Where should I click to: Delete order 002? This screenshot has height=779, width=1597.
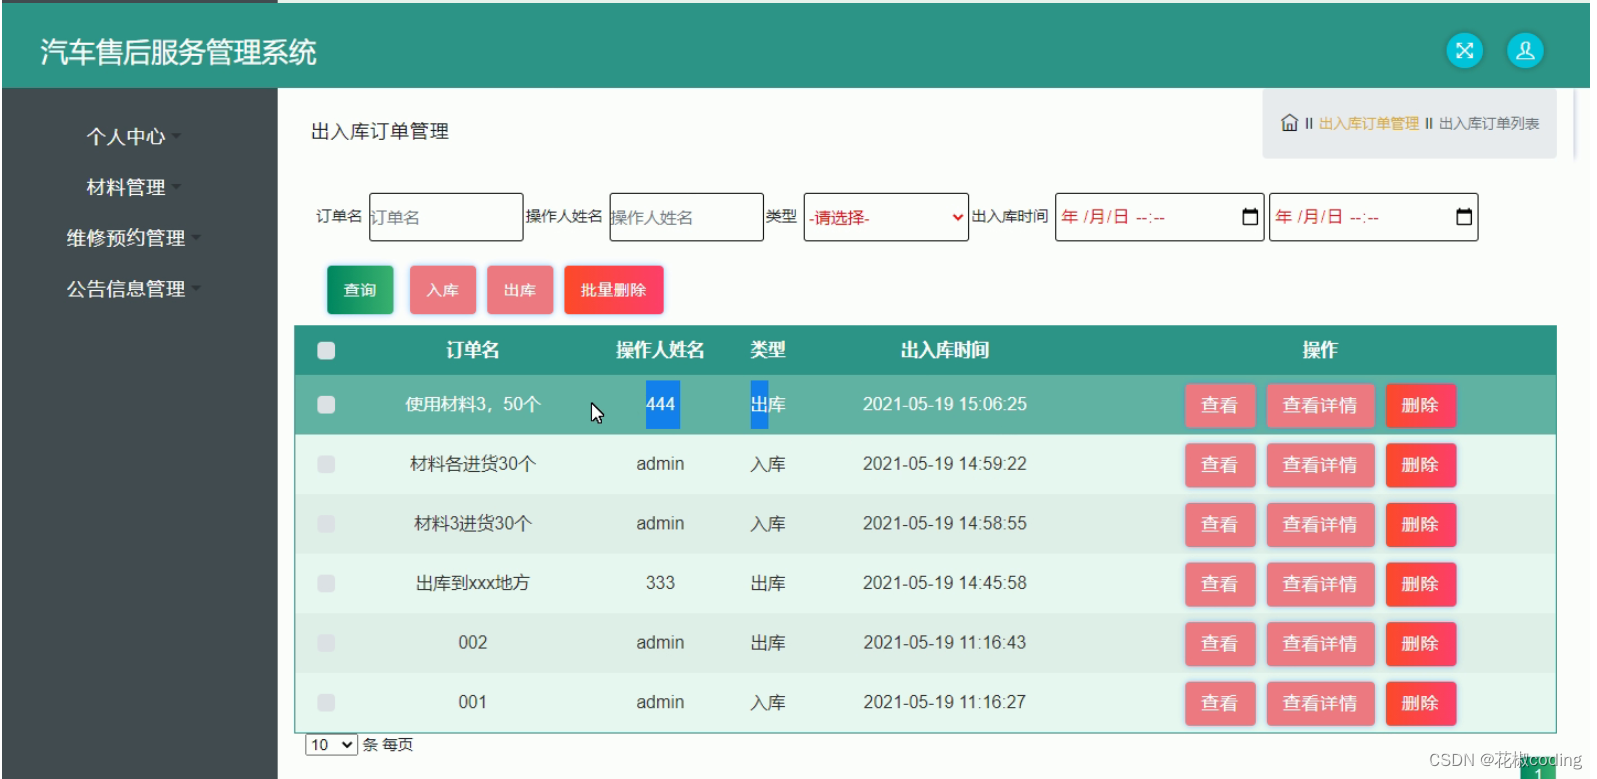1420,643
